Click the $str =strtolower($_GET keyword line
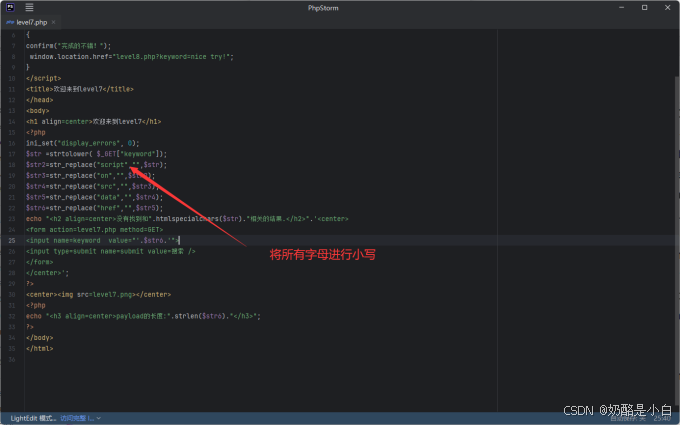Image resolution: width=681 pixels, height=425 pixels. pyautogui.click(x=96, y=154)
